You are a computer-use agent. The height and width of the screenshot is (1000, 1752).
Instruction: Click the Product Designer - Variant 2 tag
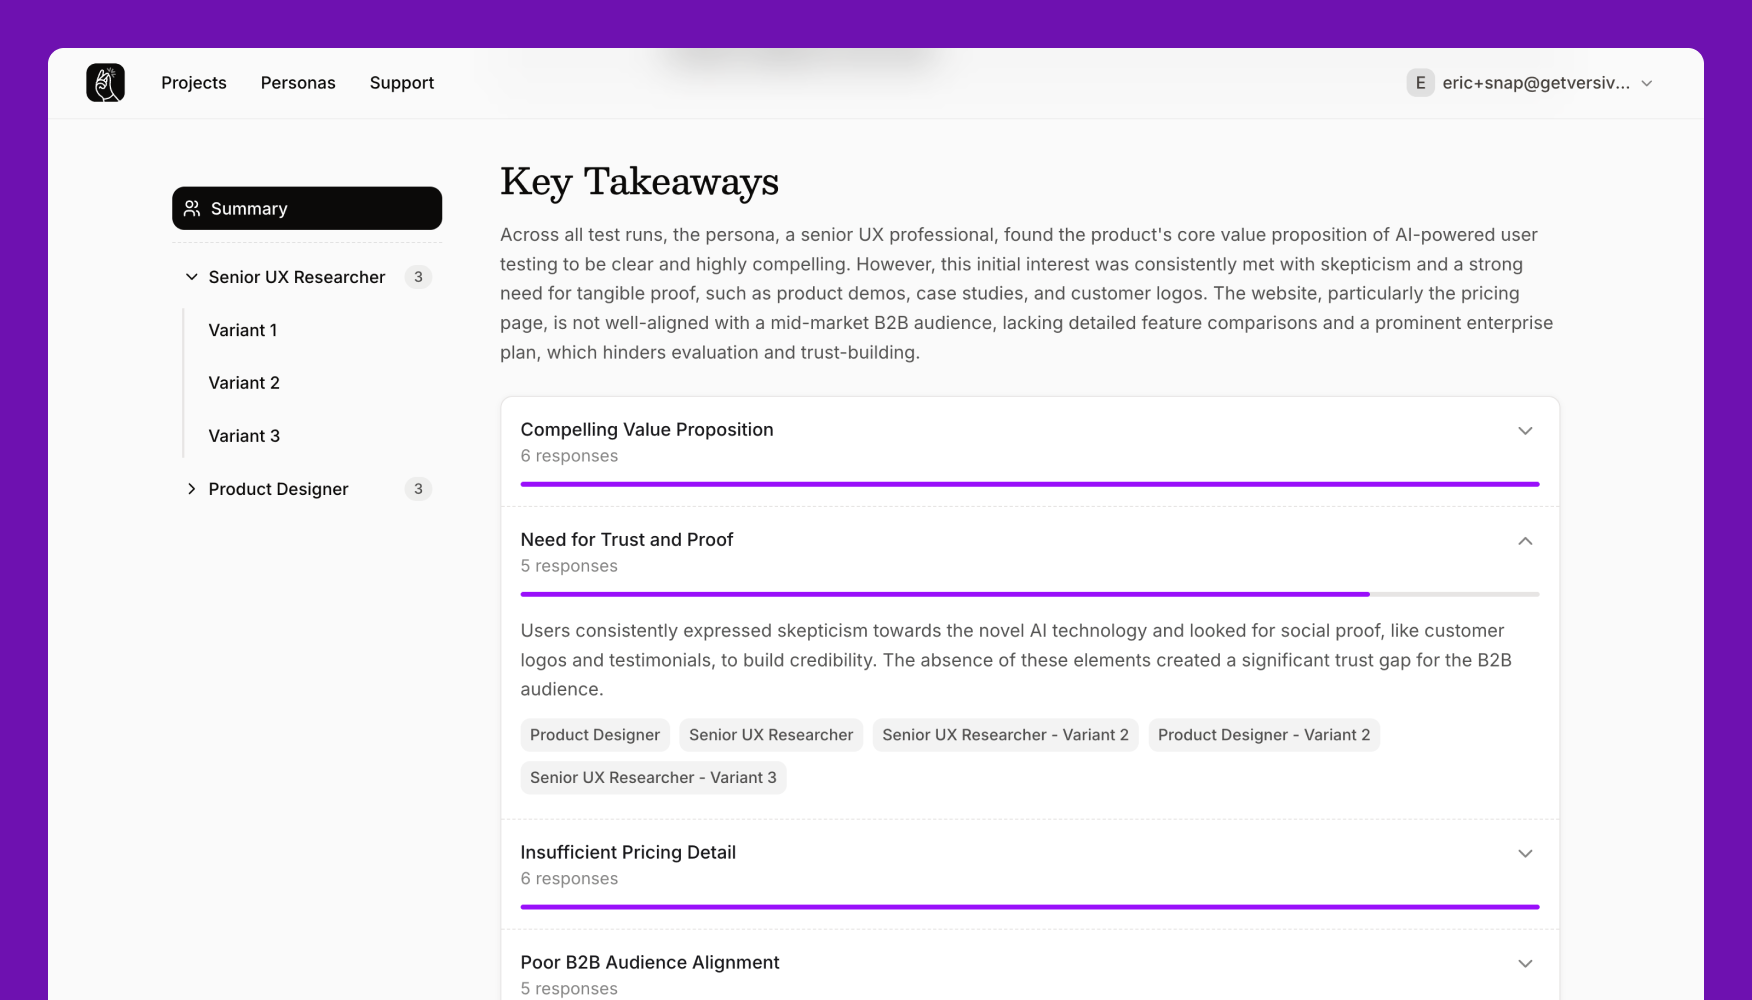pos(1263,735)
